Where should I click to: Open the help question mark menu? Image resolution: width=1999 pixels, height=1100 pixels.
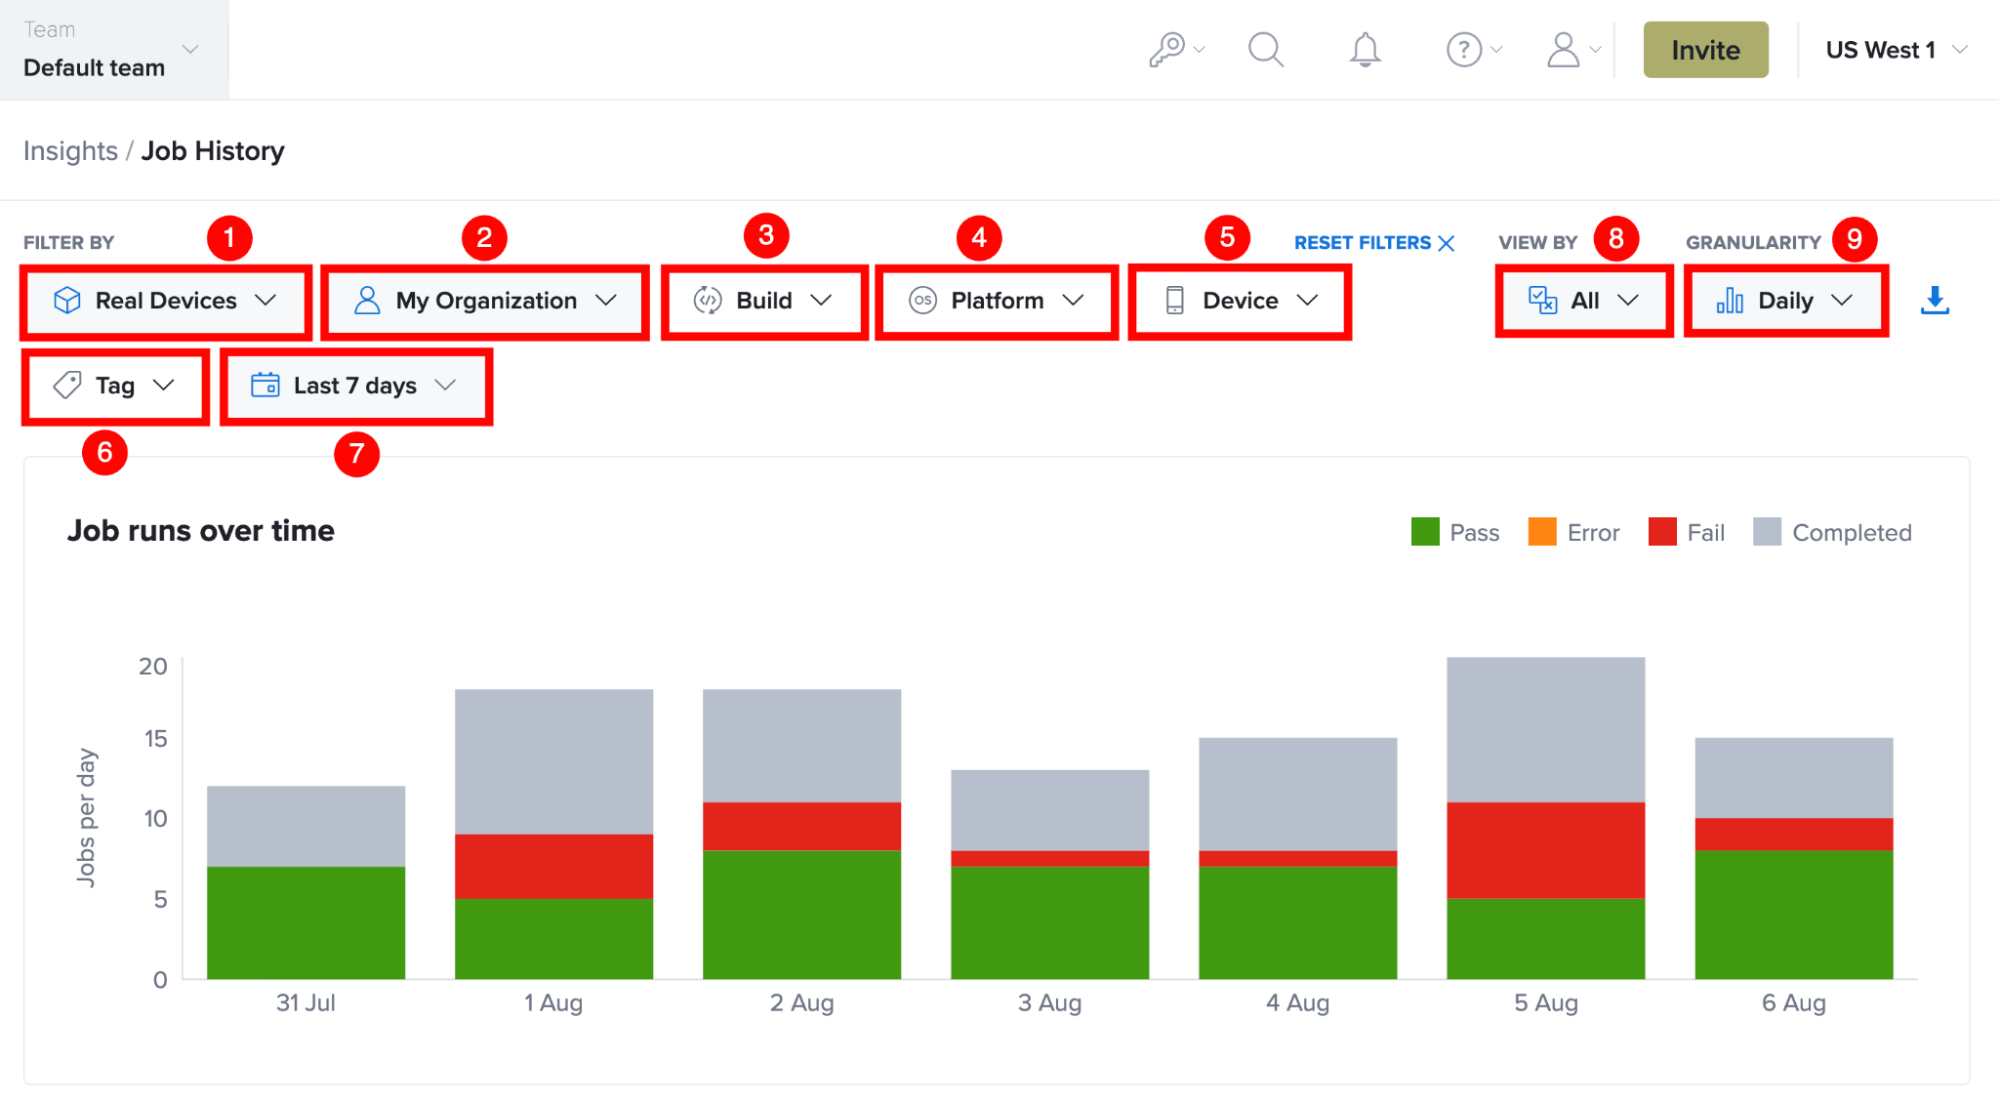click(x=1464, y=49)
